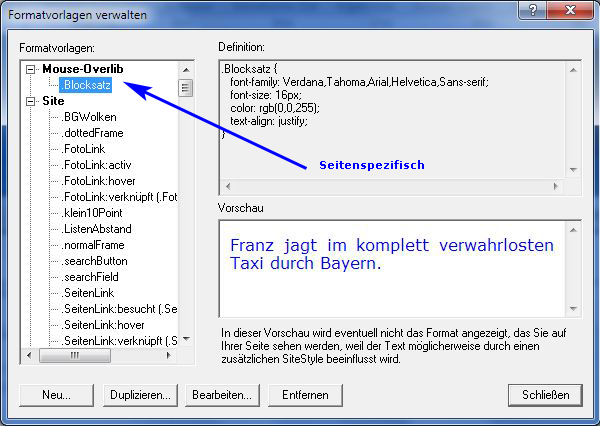The image size is (600, 426).
Task: Click the Duplizieren... button
Action: [141, 395]
